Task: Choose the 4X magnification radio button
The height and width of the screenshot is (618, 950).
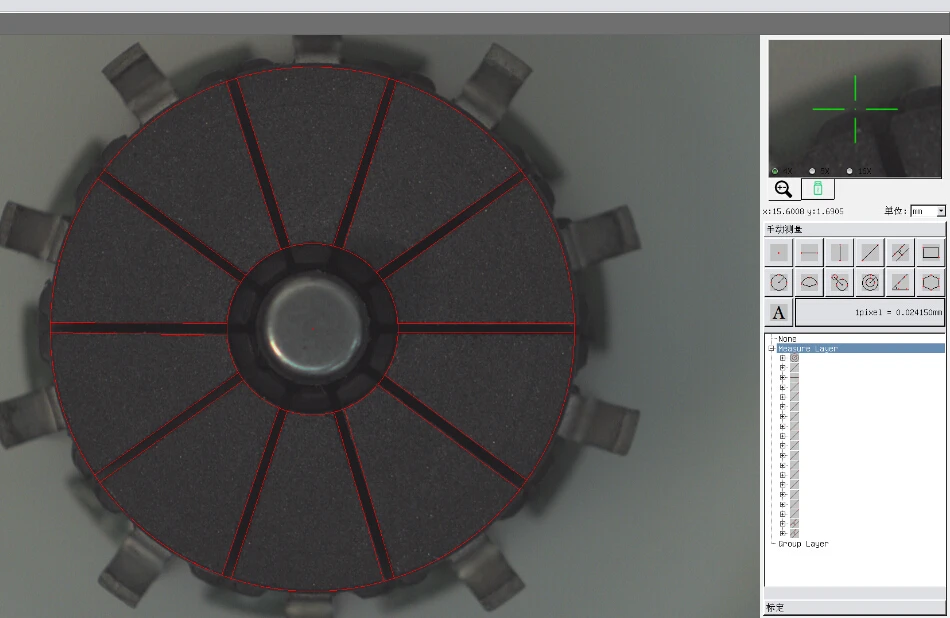Action: click(775, 171)
